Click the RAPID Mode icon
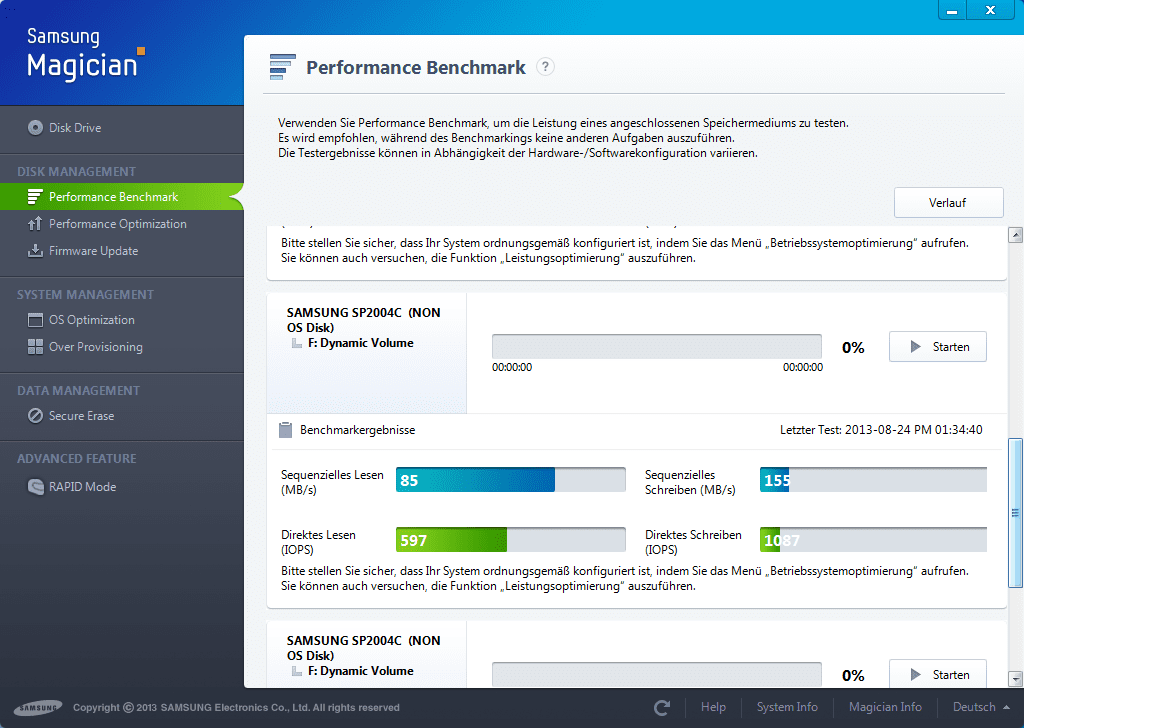Image resolution: width=1152 pixels, height=728 pixels. (x=35, y=486)
